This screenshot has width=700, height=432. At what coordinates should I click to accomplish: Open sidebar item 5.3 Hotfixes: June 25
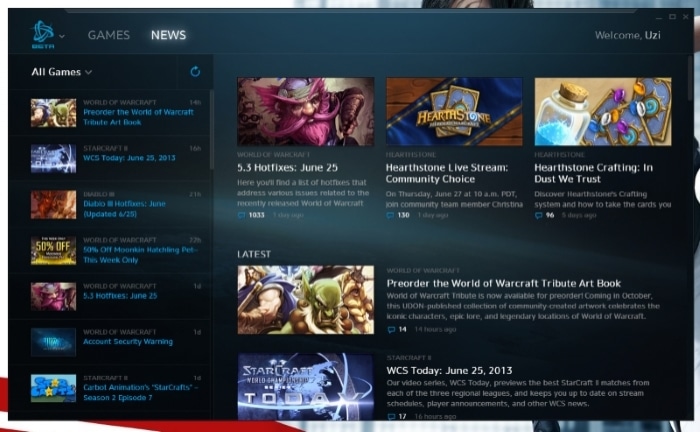[x=120, y=295]
